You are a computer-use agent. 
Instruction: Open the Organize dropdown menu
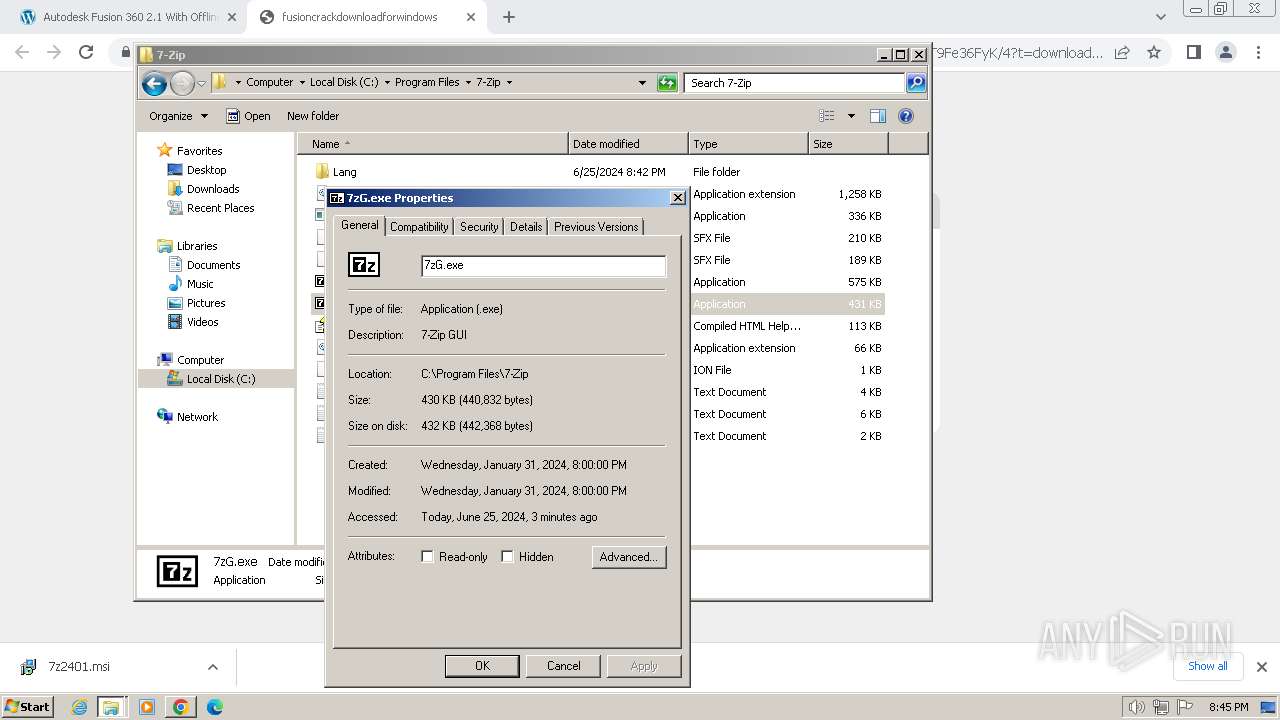[178, 116]
